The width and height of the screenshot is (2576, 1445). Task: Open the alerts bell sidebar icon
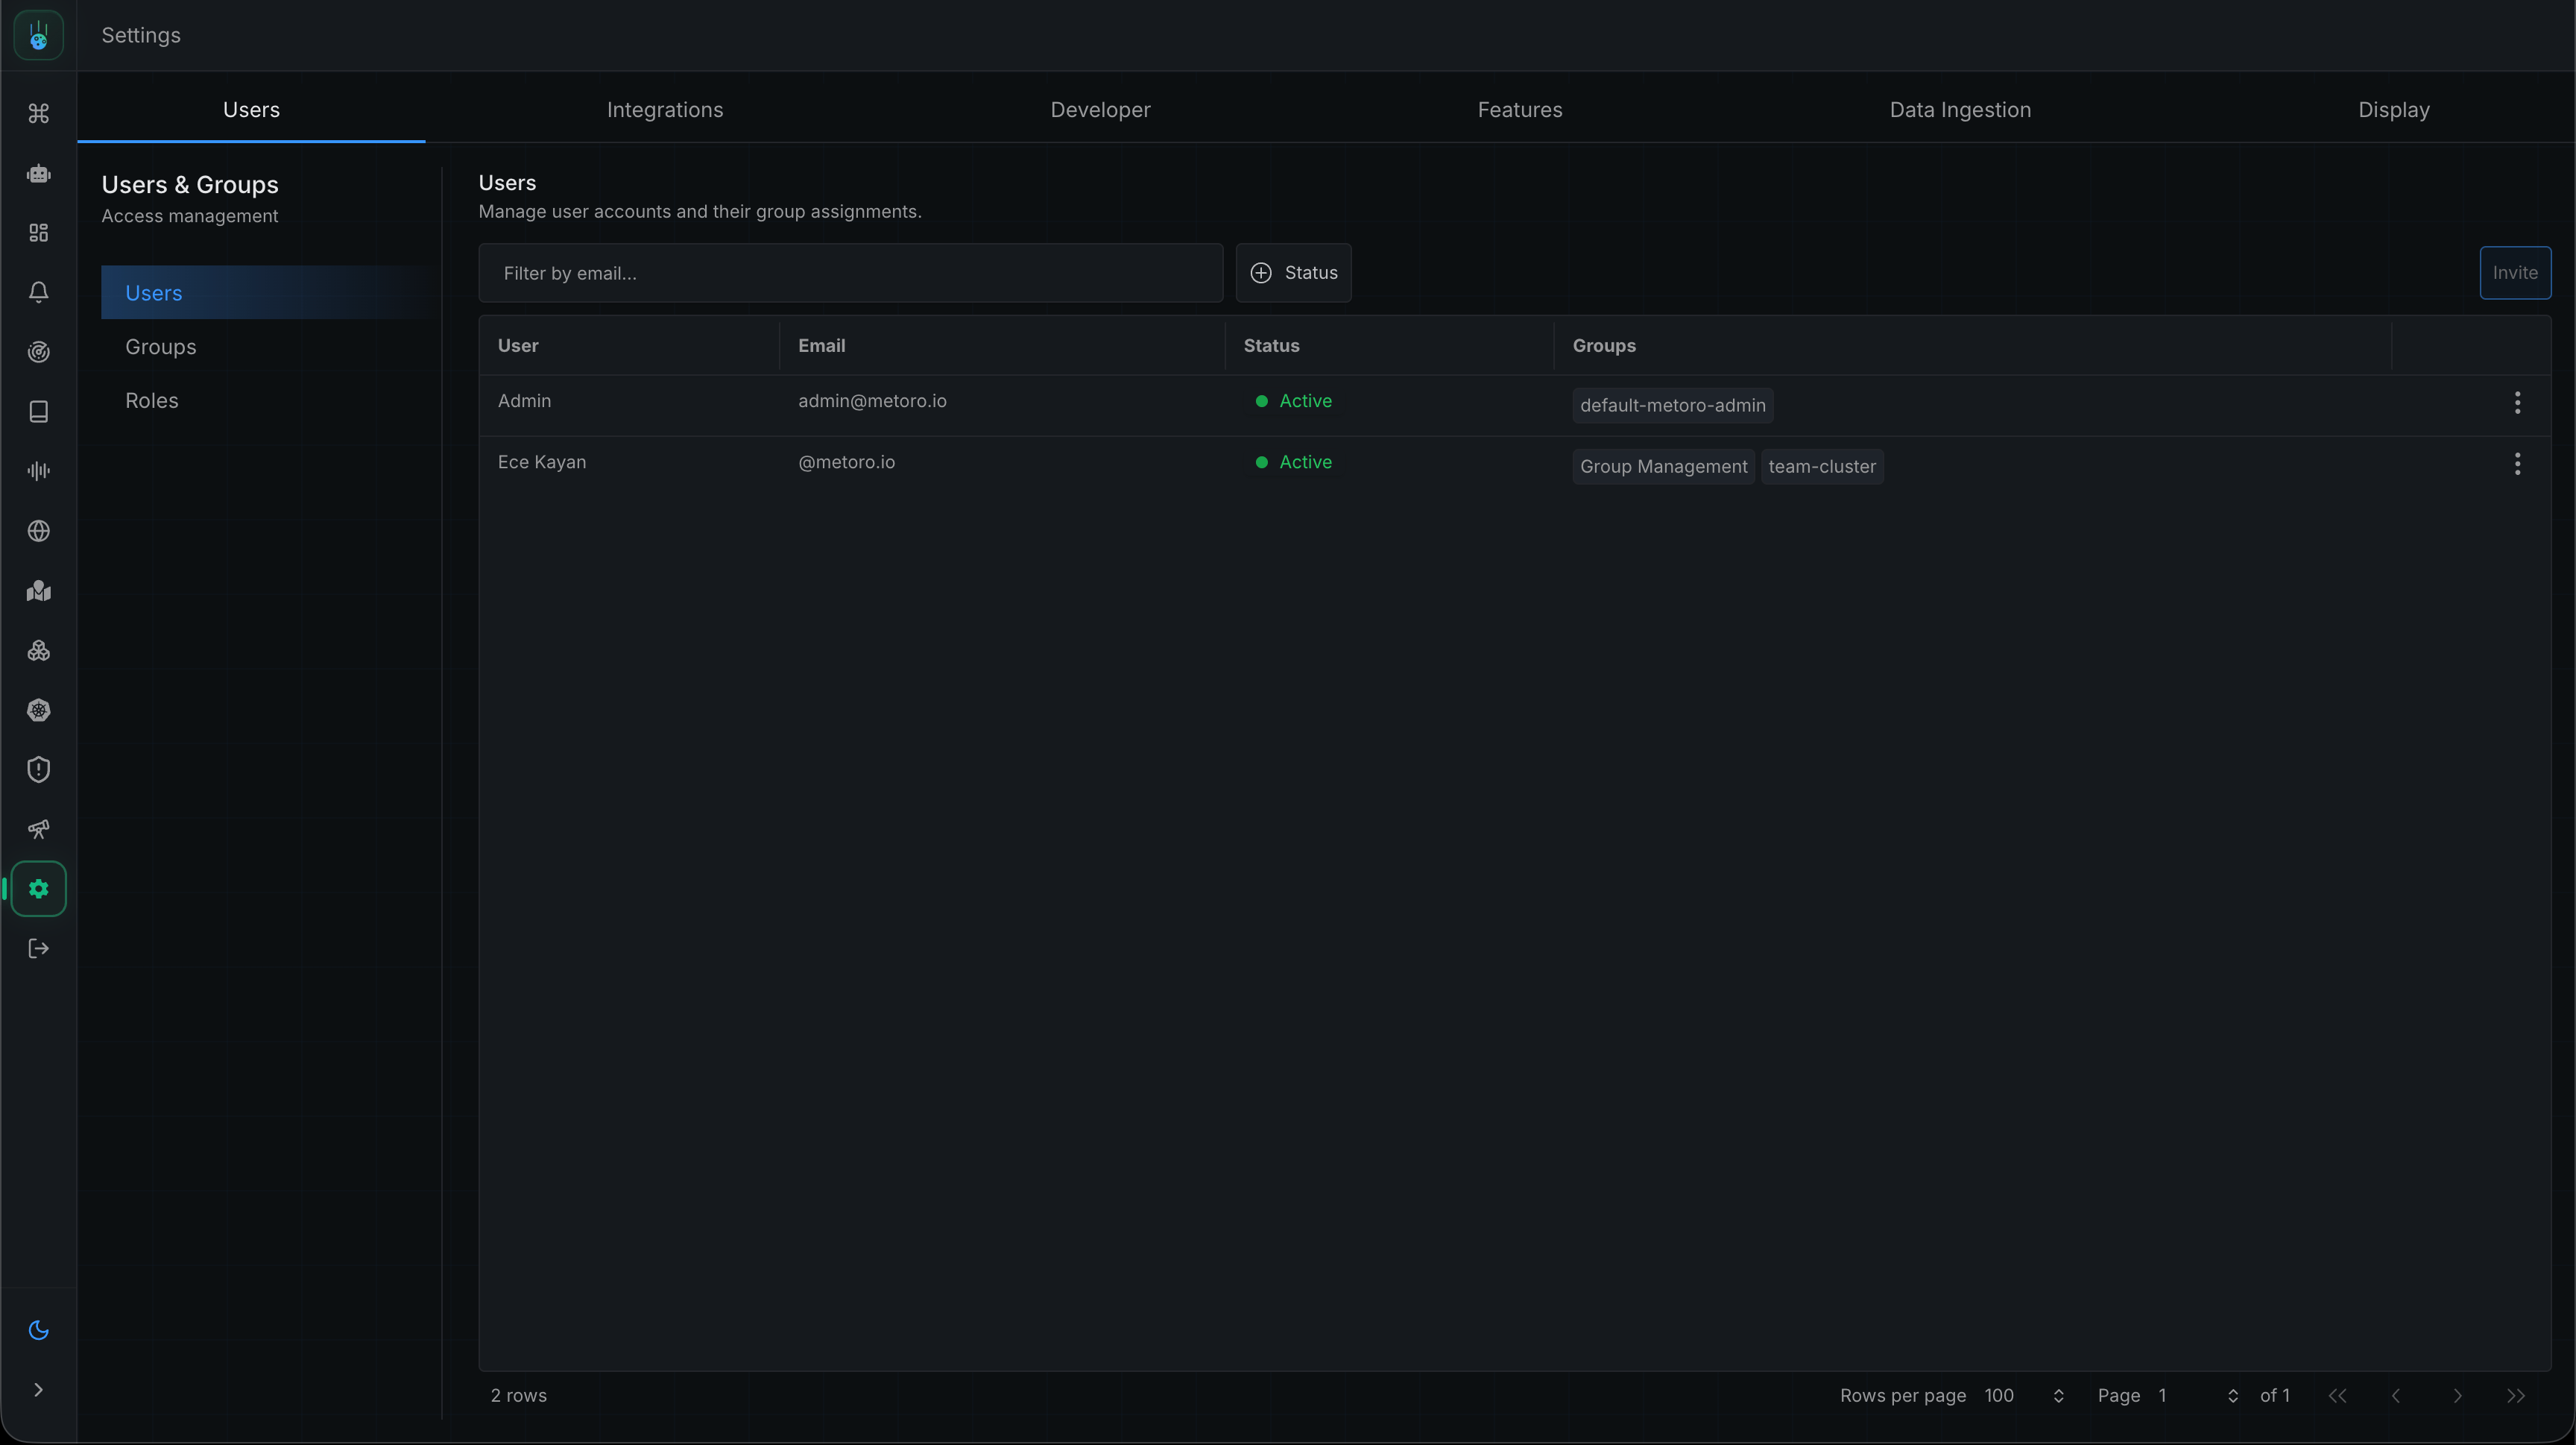click(x=38, y=292)
